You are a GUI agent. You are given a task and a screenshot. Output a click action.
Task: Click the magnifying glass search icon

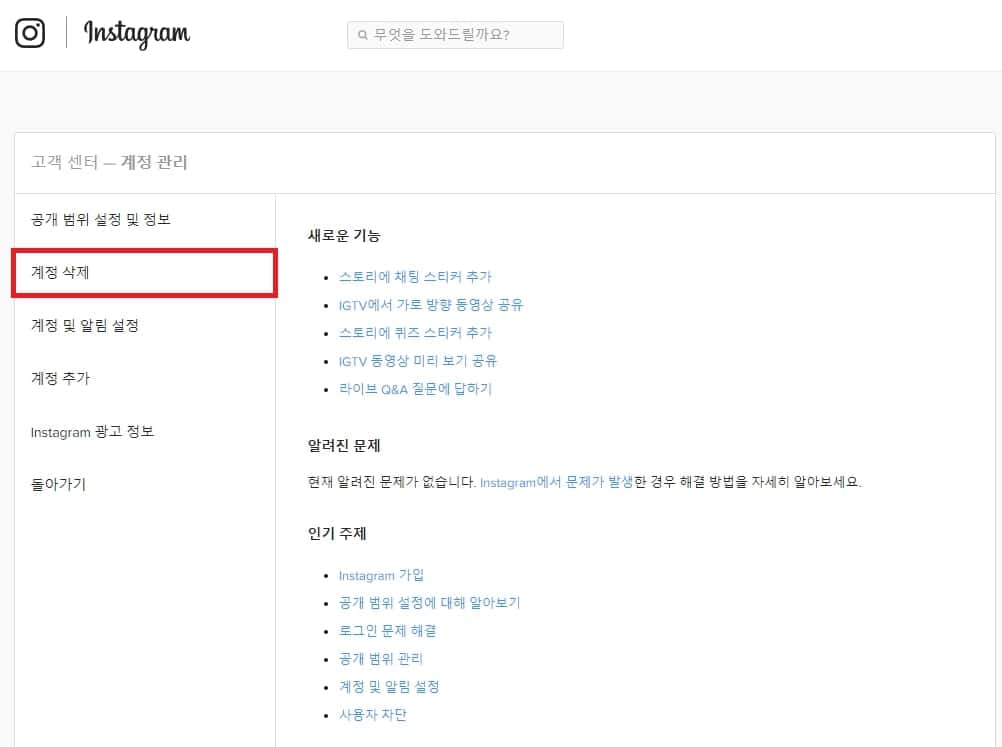coord(361,35)
